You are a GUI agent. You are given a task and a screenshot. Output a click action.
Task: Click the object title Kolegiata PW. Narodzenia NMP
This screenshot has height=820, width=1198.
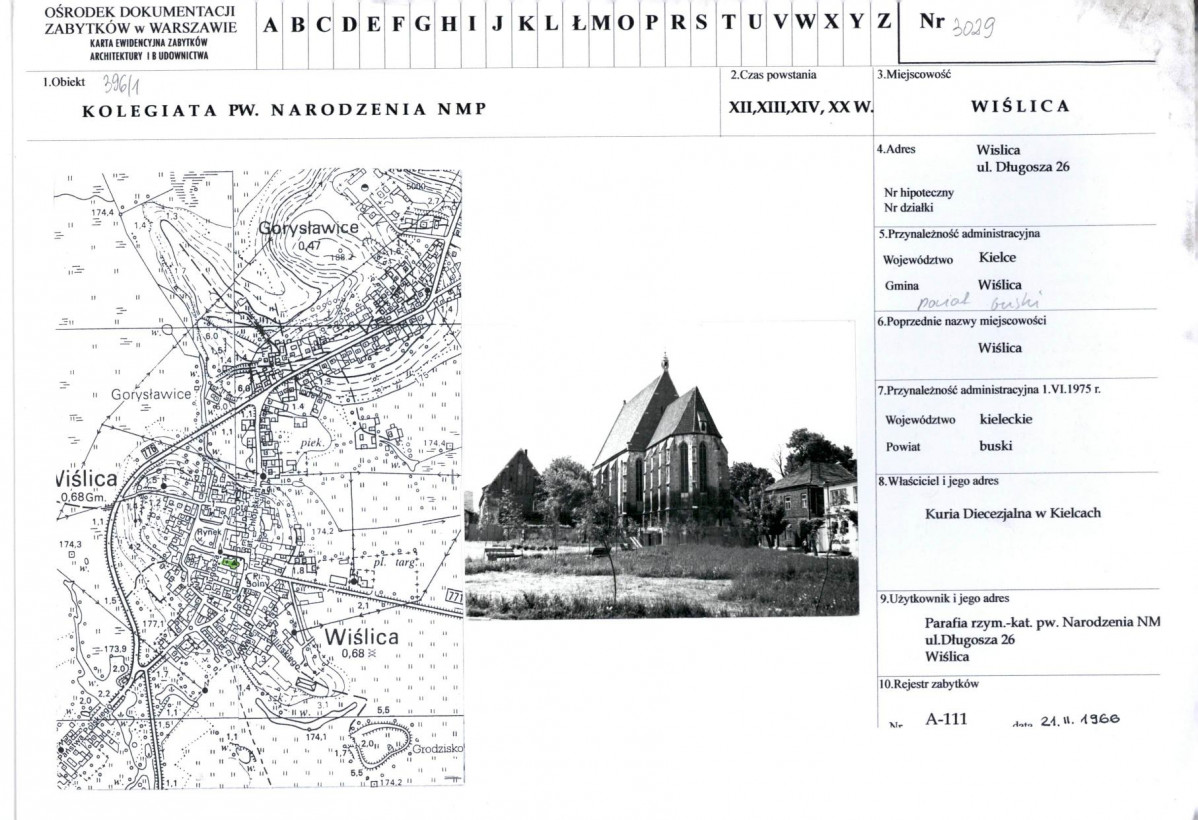point(284,109)
